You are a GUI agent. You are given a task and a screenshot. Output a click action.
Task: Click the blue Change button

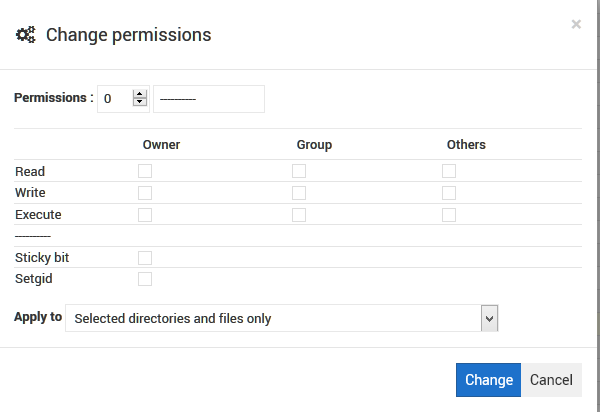point(488,380)
